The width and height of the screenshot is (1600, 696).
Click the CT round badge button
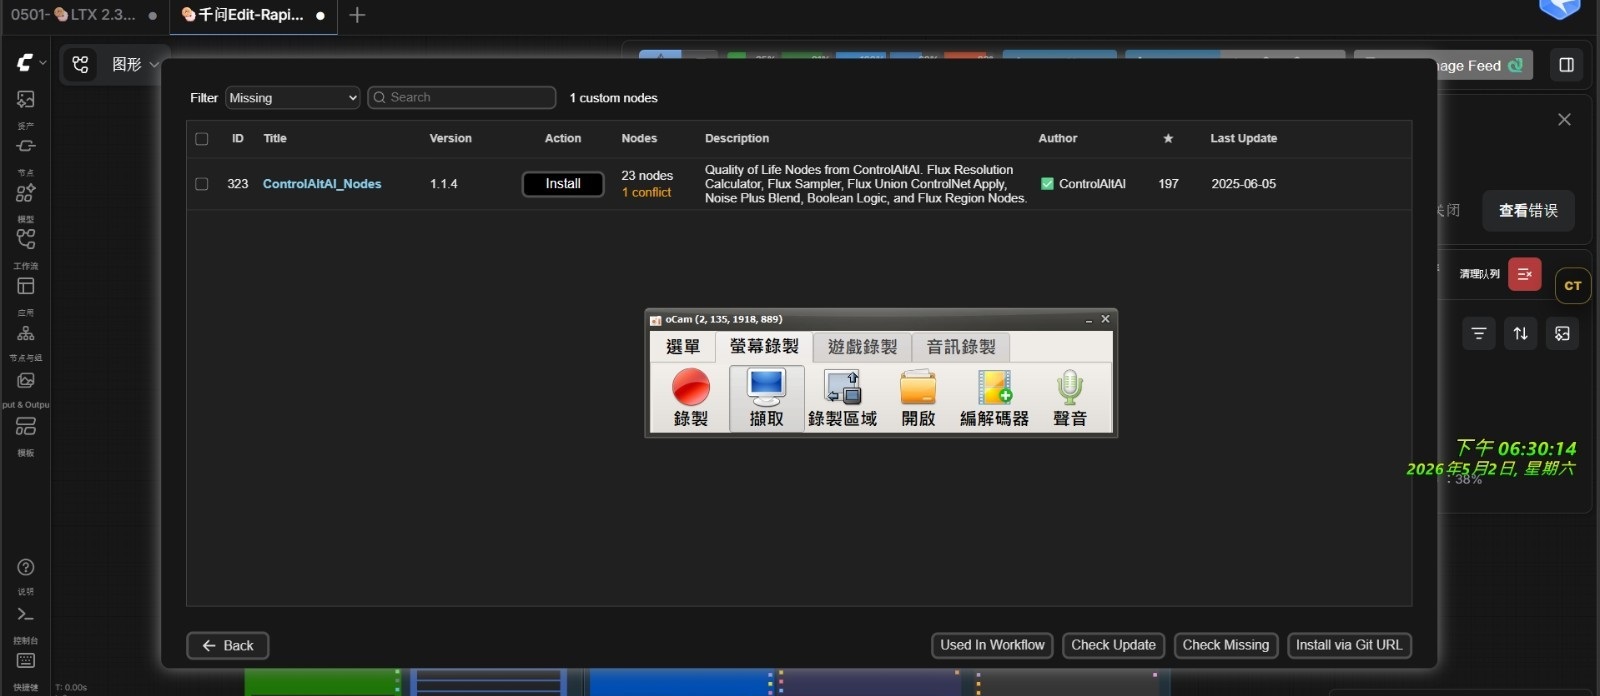(x=1573, y=285)
